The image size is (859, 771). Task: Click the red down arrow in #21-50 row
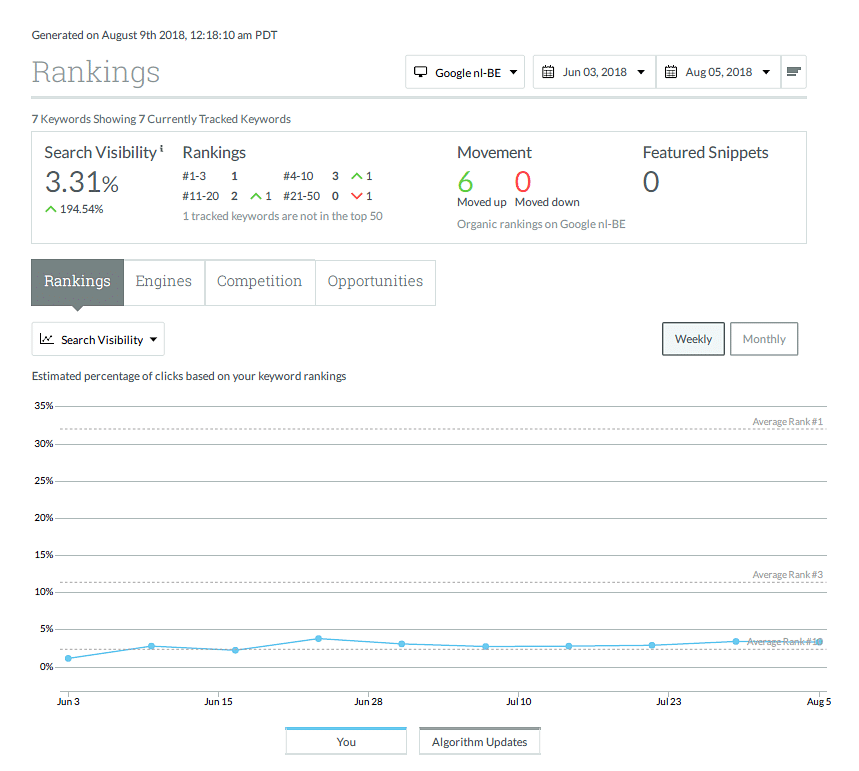(356, 196)
